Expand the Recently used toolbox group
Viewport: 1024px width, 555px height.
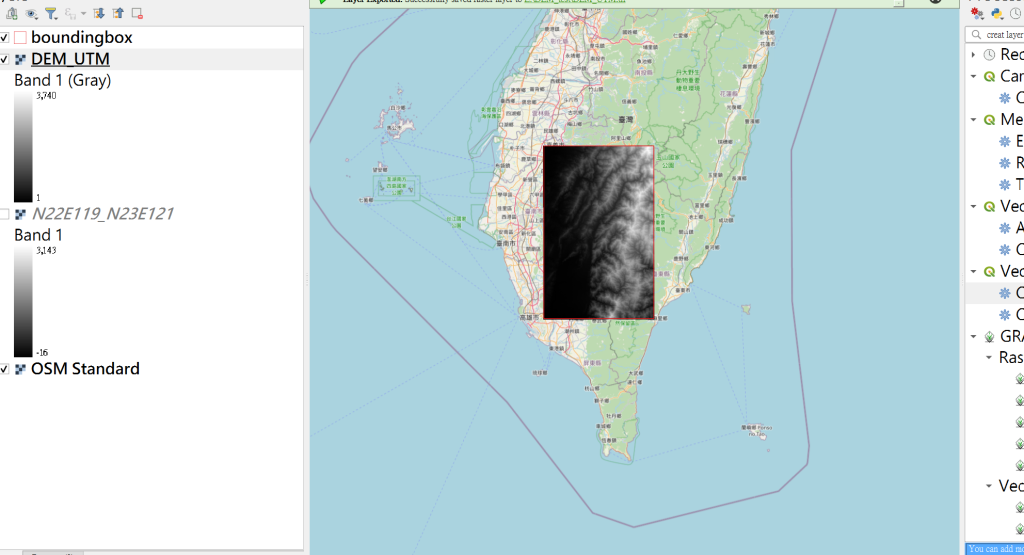coord(973,55)
